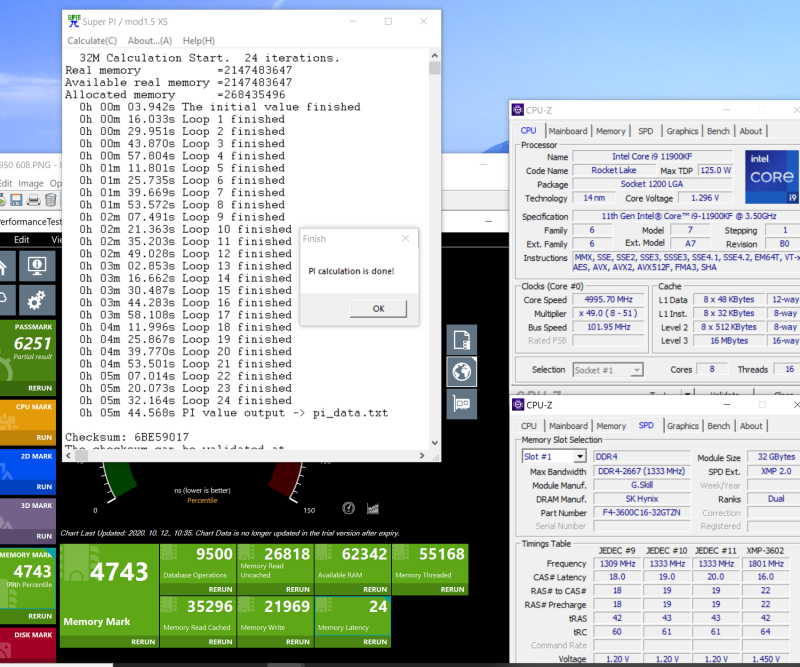Viewport: 800px width, 667px height.
Task: Open the settings gears icon in PerformanceTest
Action: pos(37,300)
